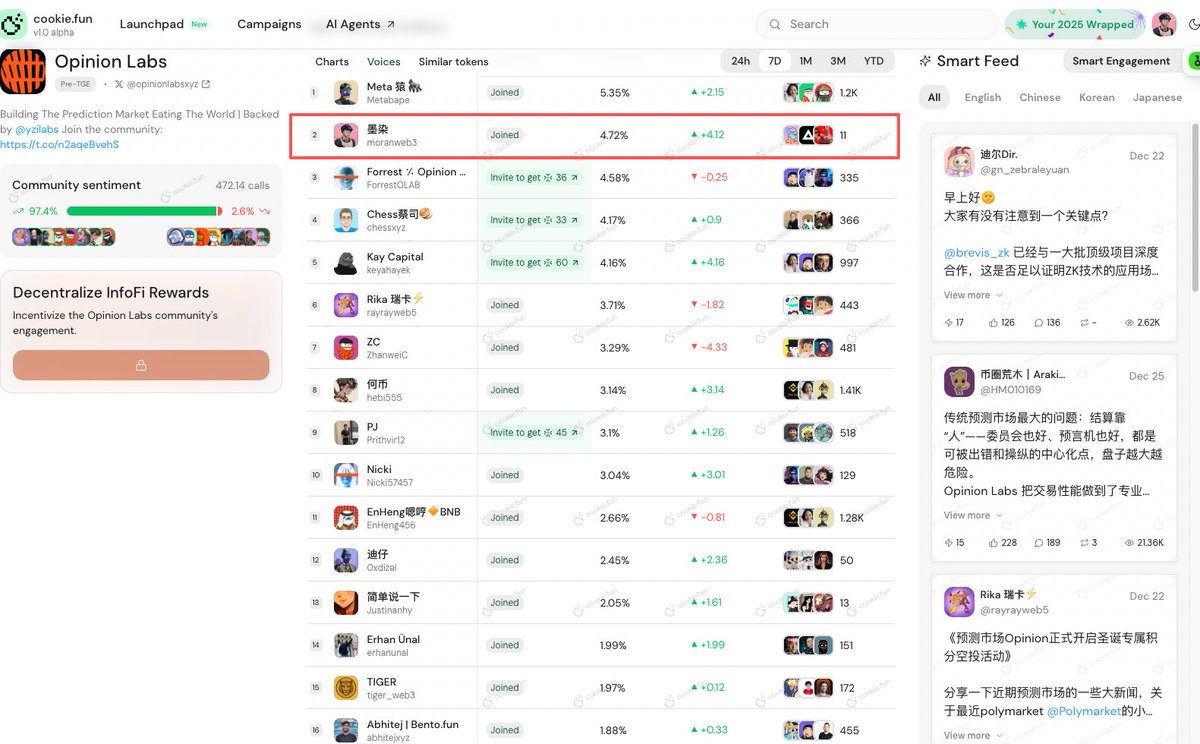The image size is (1200, 744).
Task: Click the comment icon showing 17
Action: coord(949,323)
